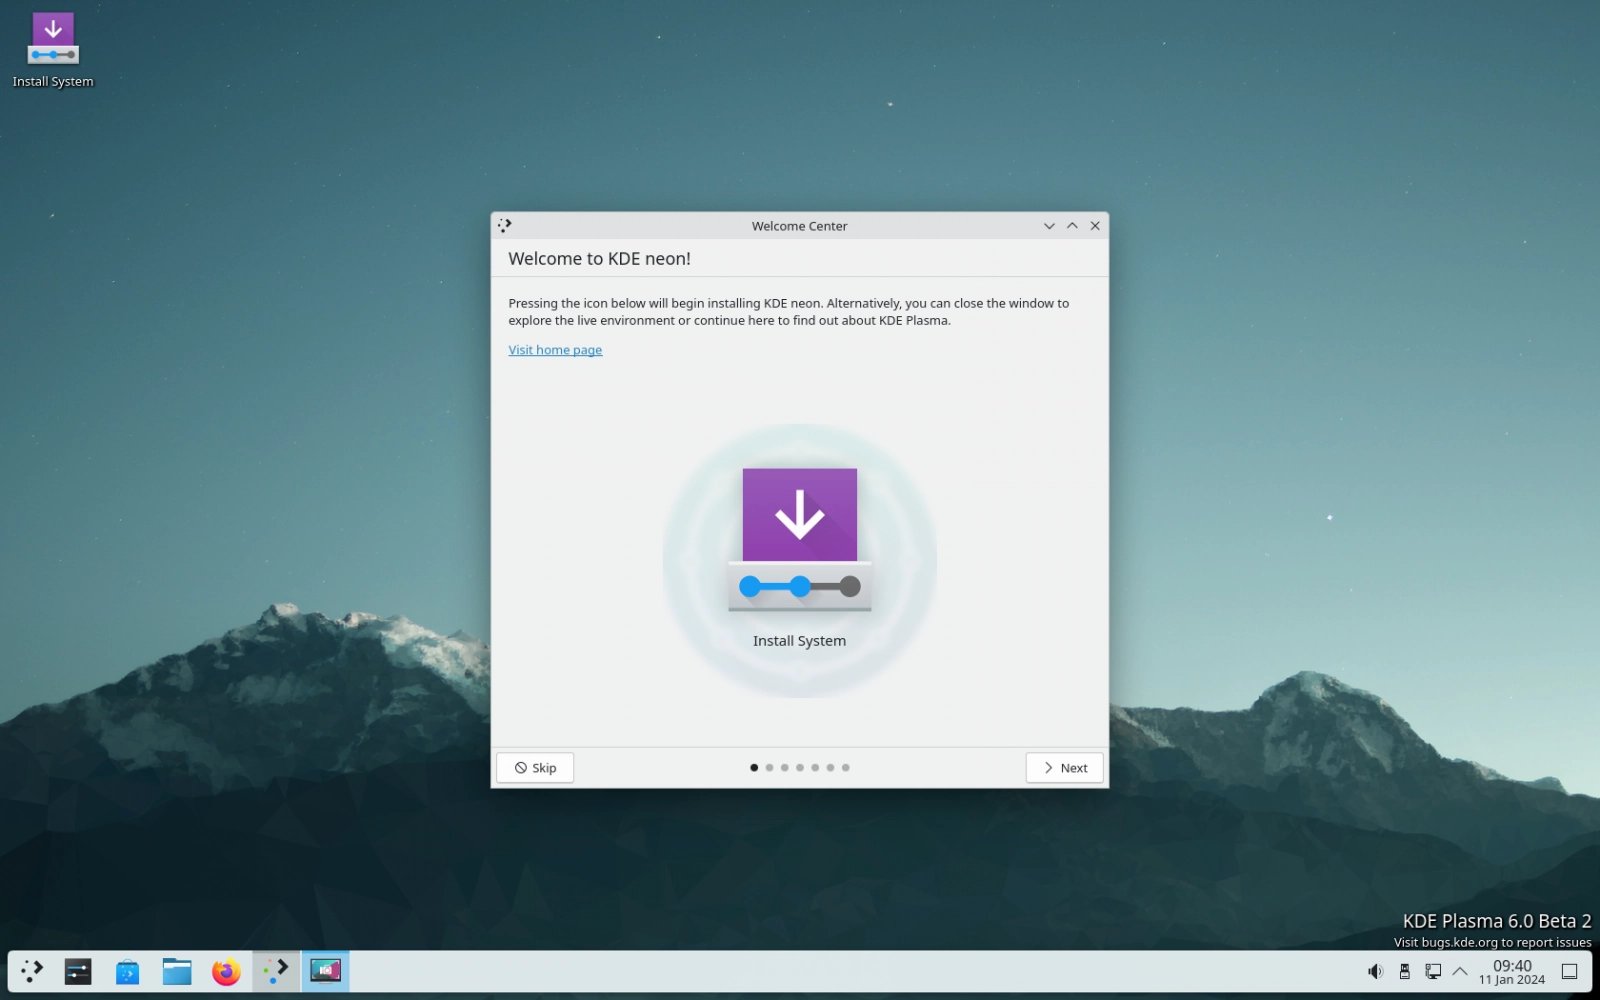This screenshot has width=1600, height=1000.
Task: Open the clock and calendar
Action: (1512, 971)
